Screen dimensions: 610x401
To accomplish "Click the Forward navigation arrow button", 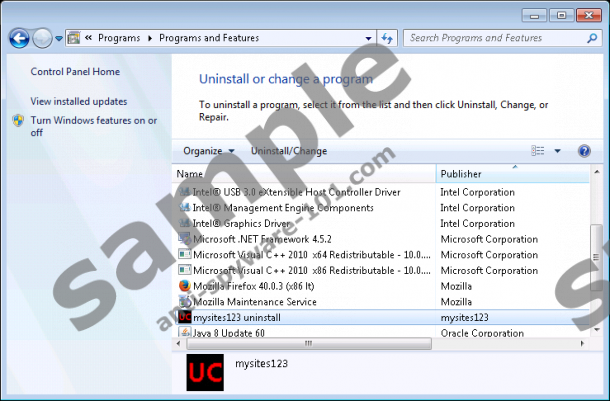I will [x=42, y=39].
